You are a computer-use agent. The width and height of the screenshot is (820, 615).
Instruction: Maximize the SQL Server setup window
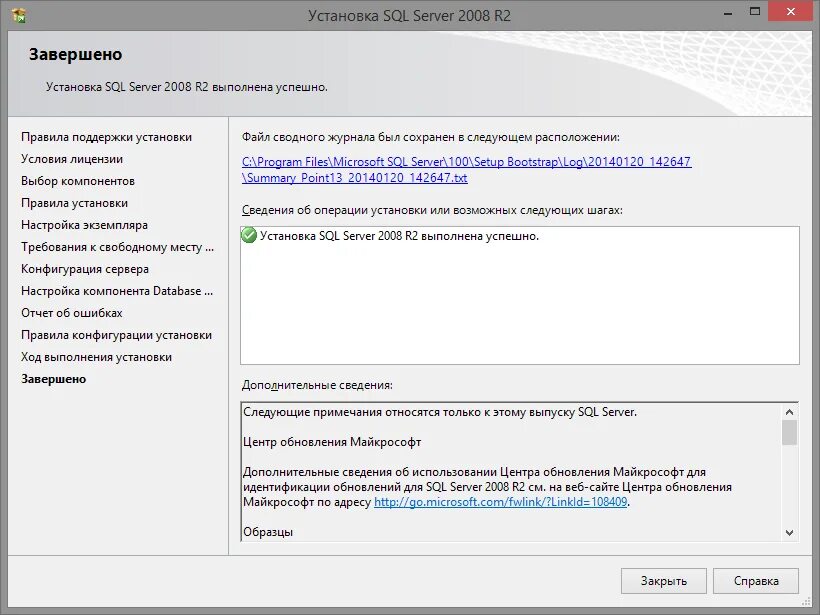tap(755, 12)
